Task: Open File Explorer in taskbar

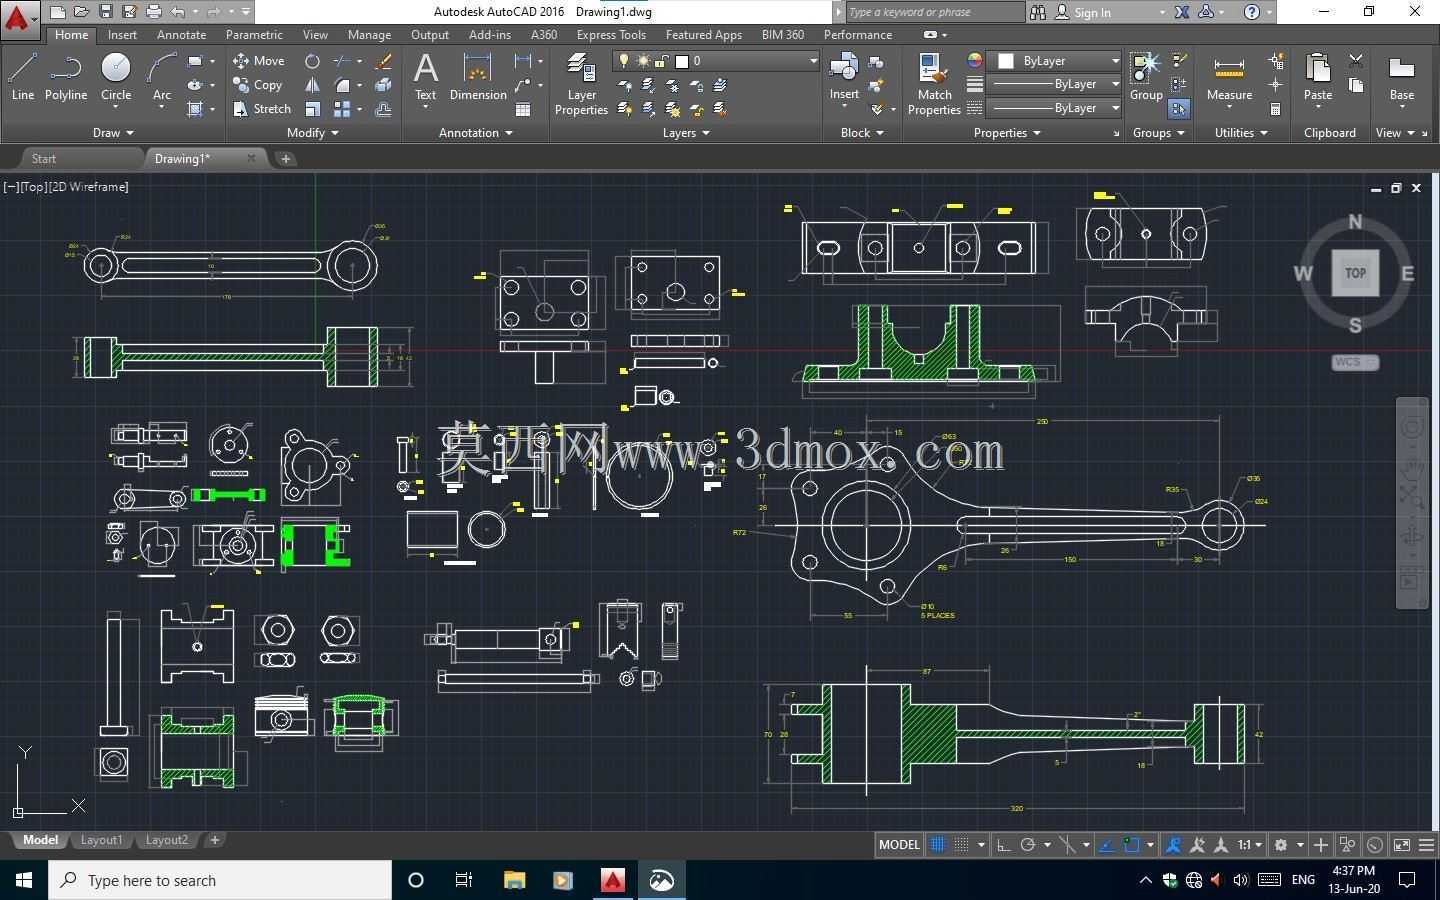Action: [x=514, y=880]
